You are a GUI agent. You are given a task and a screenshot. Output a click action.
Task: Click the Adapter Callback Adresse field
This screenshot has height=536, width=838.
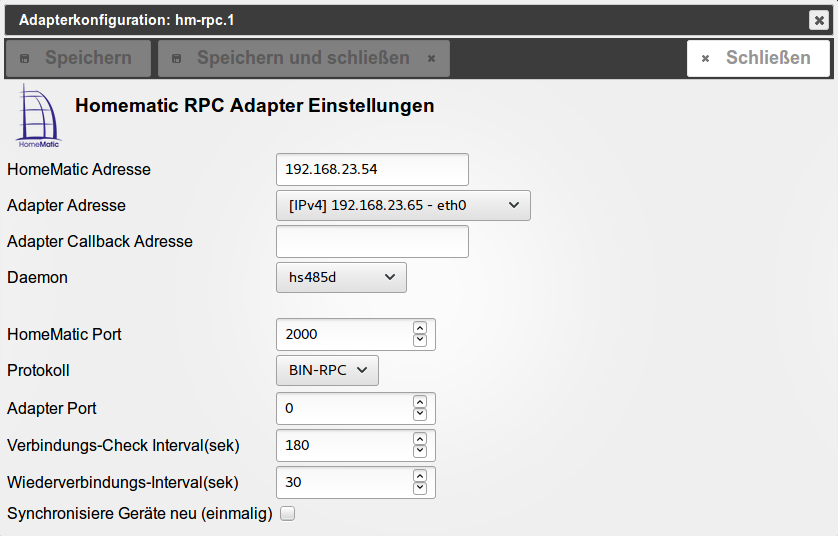coord(372,242)
